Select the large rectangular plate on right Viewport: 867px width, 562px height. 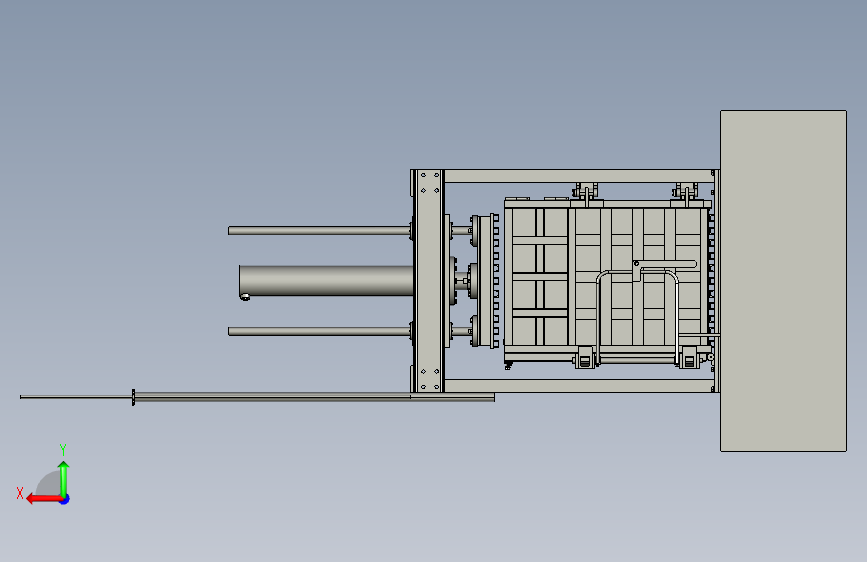click(783, 281)
